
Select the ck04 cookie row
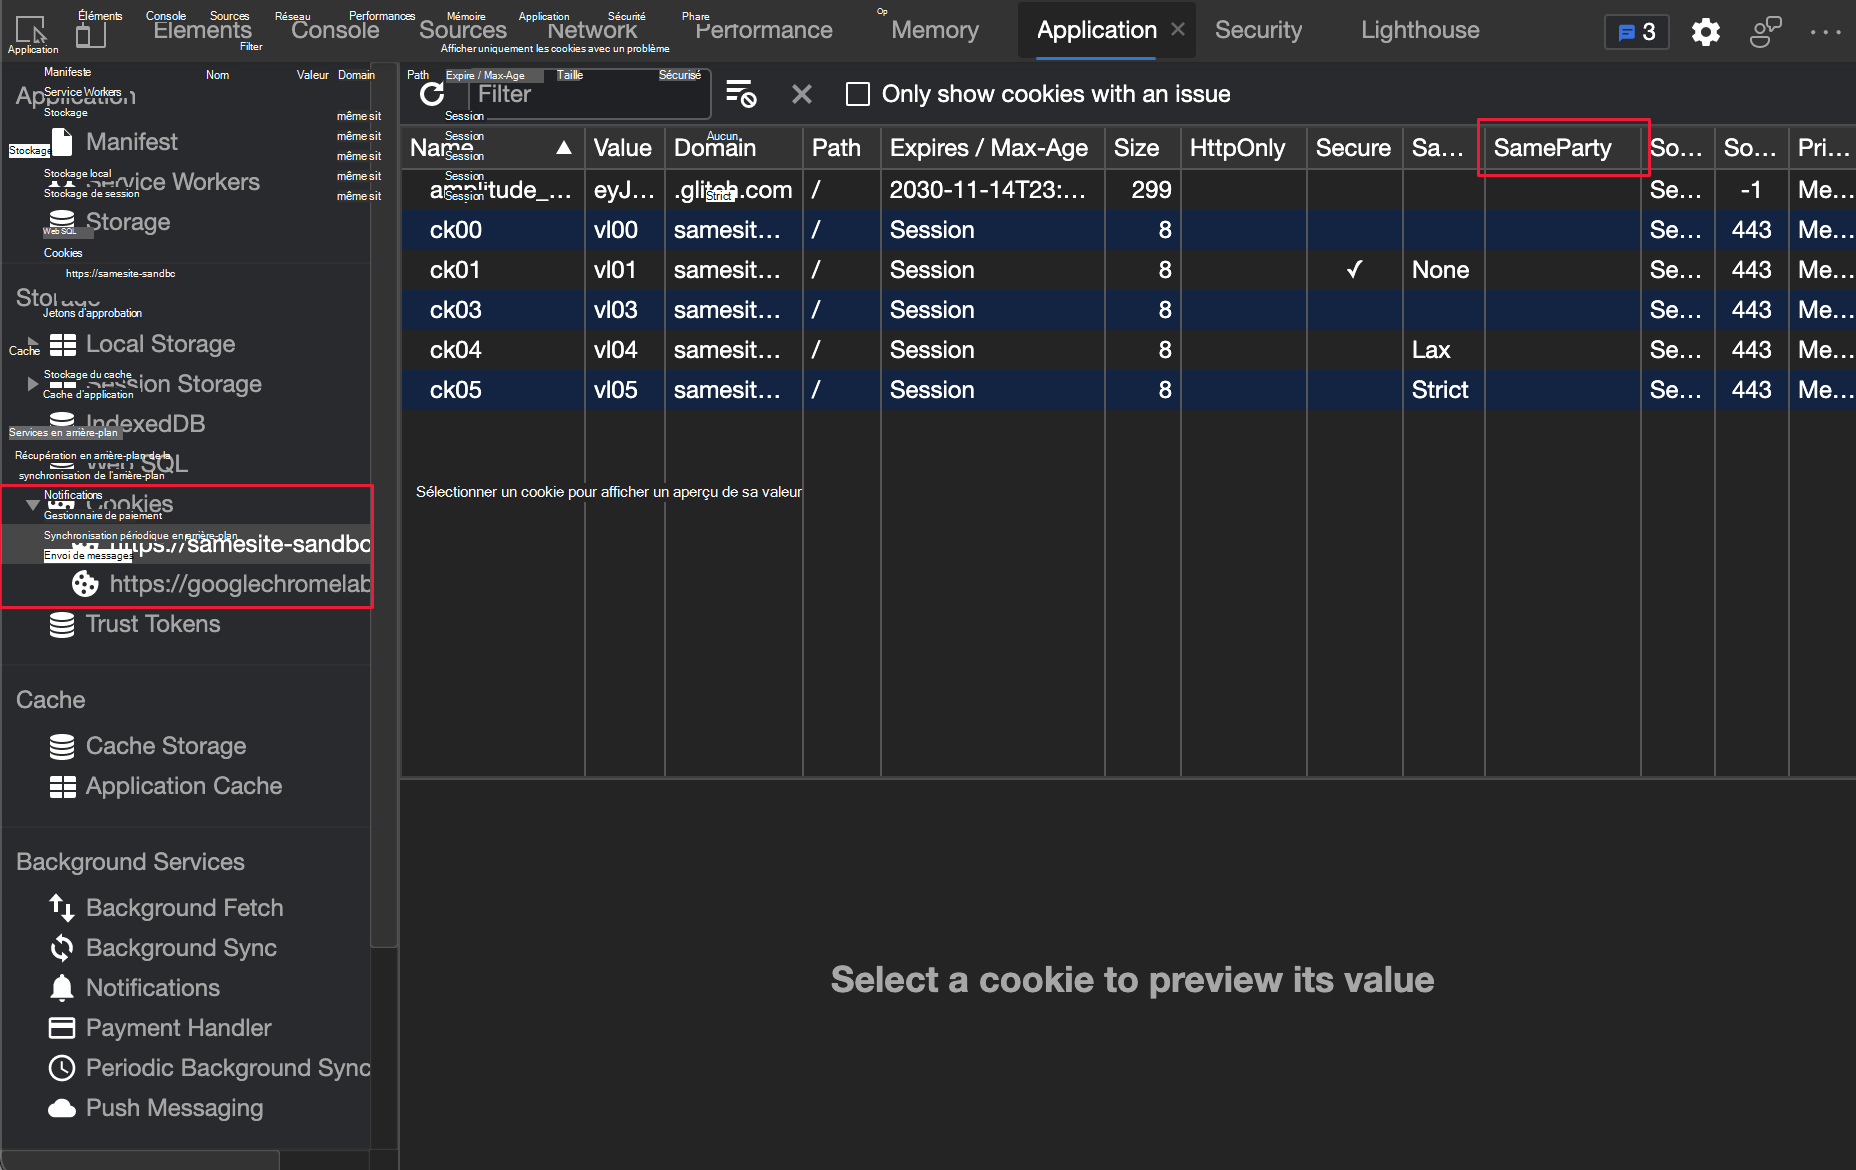point(1128,350)
